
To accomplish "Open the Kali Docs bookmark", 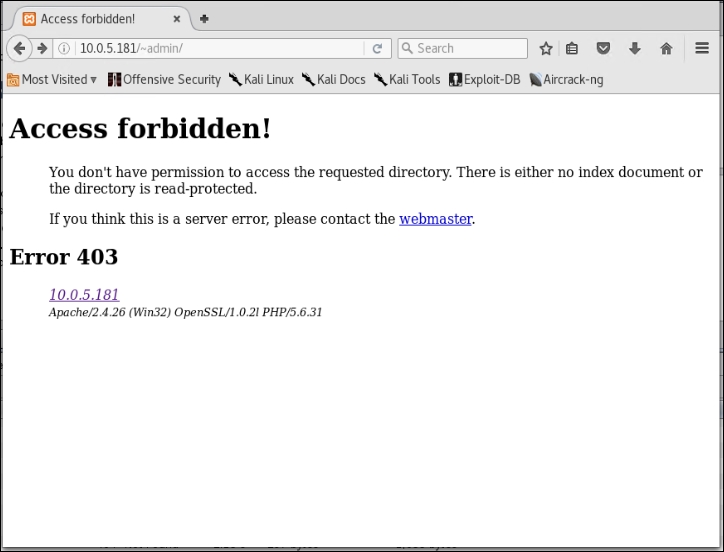I will (334, 79).
